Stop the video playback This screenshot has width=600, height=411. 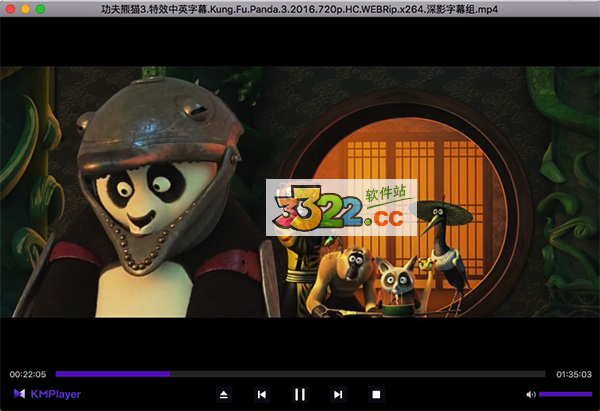[376, 395]
